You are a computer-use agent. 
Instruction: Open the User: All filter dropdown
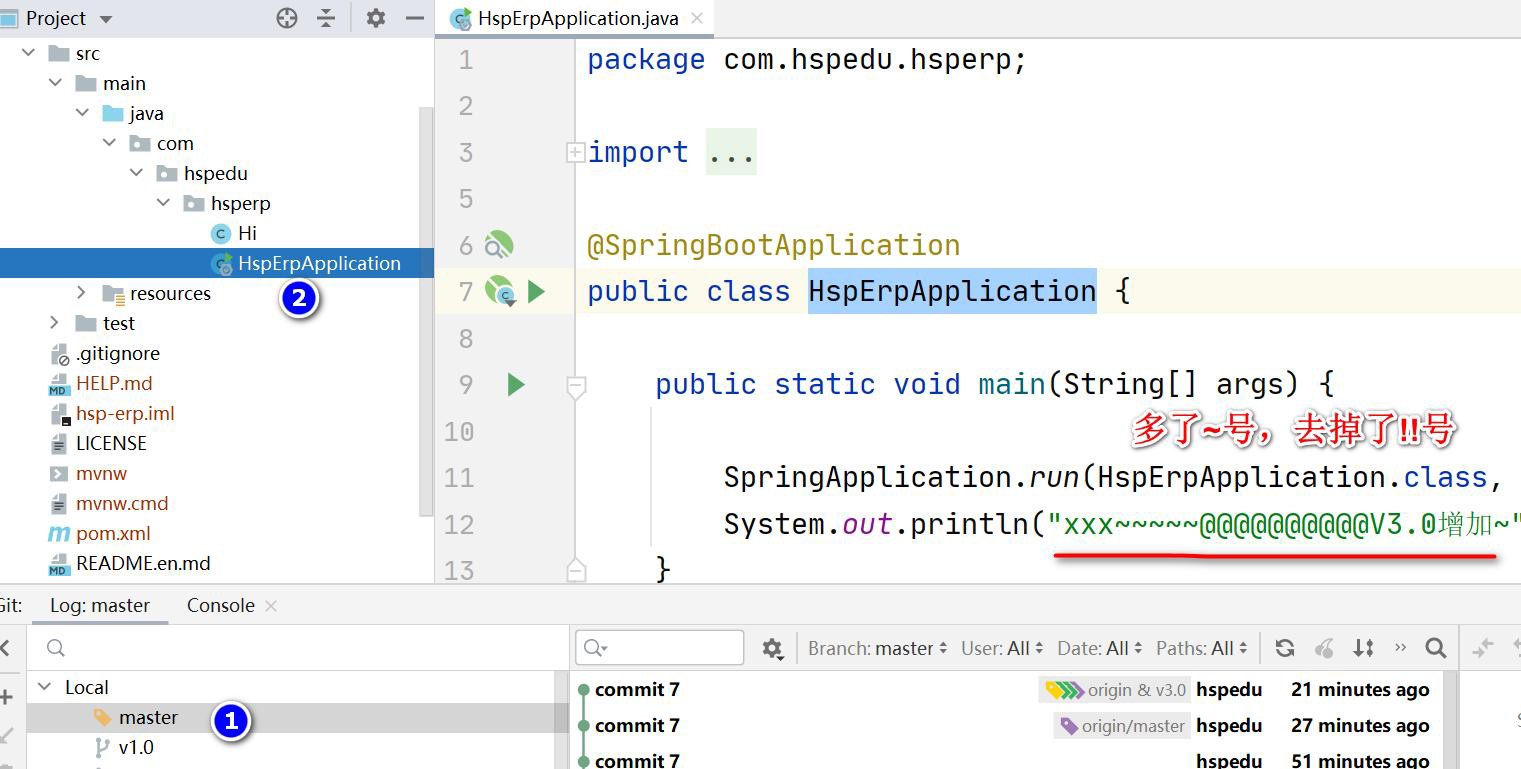tap(1001, 648)
